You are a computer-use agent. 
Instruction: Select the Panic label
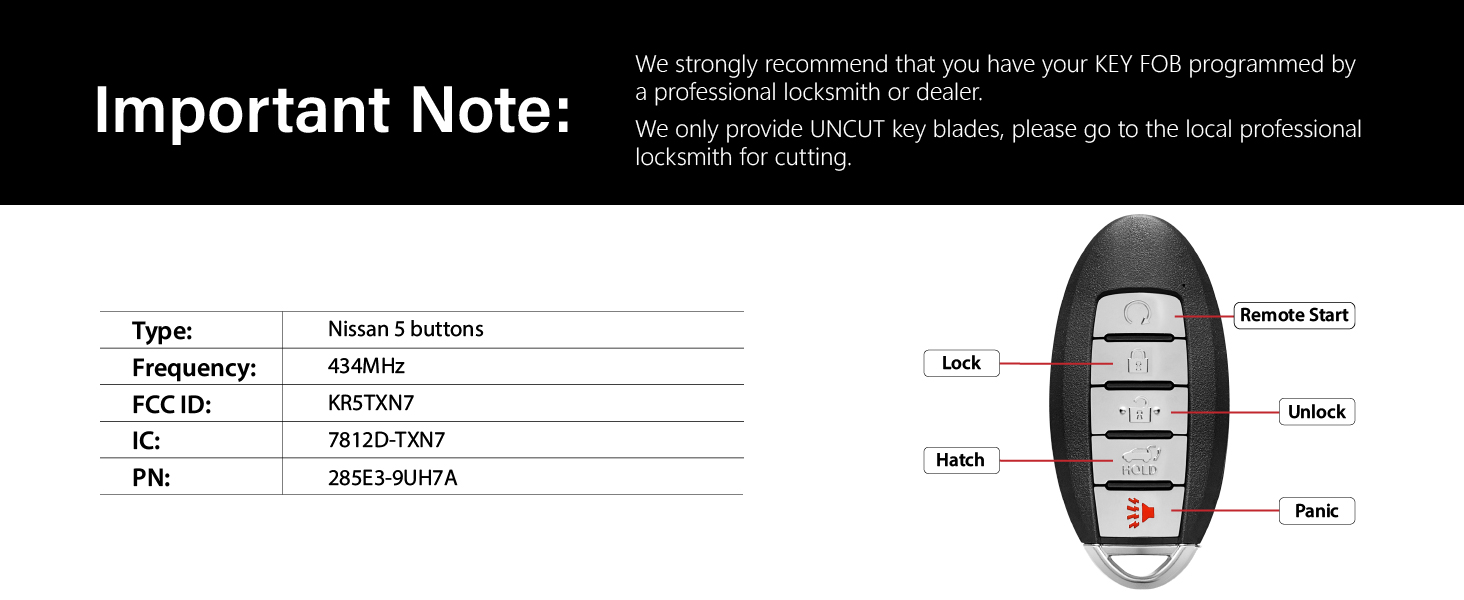pyautogui.click(x=1317, y=511)
